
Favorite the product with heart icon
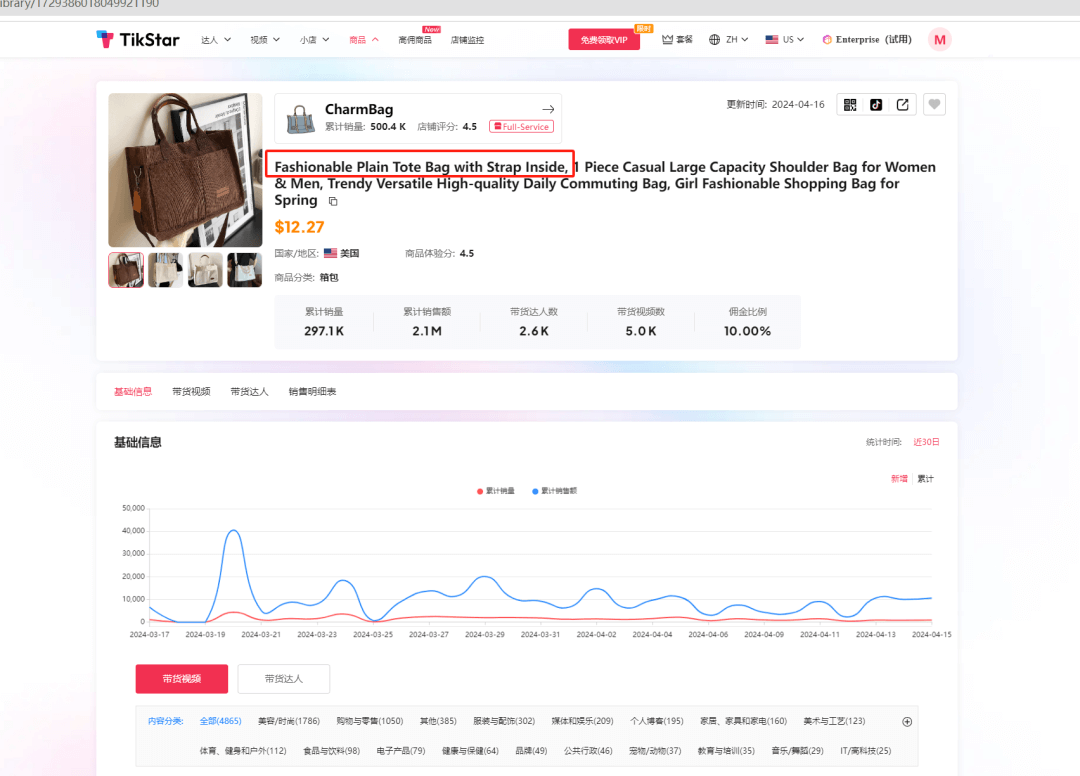click(x=934, y=105)
